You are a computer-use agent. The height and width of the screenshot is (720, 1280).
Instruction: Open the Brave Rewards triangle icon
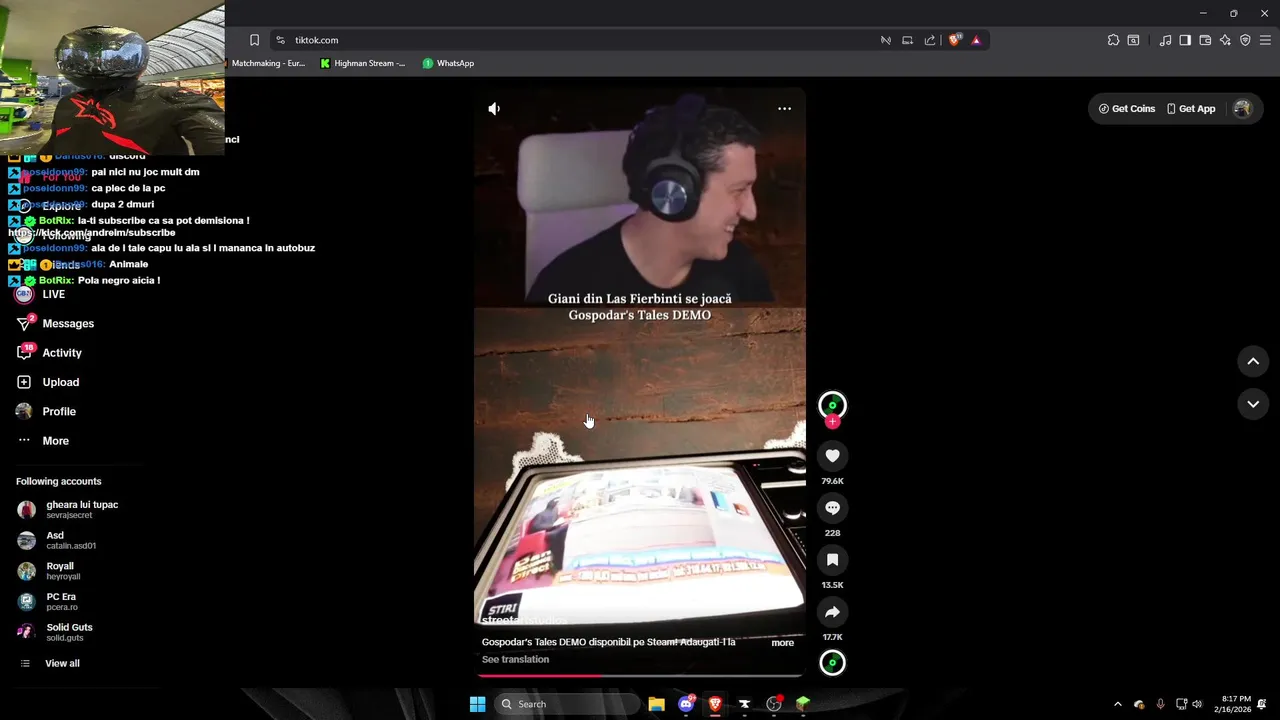tap(976, 40)
